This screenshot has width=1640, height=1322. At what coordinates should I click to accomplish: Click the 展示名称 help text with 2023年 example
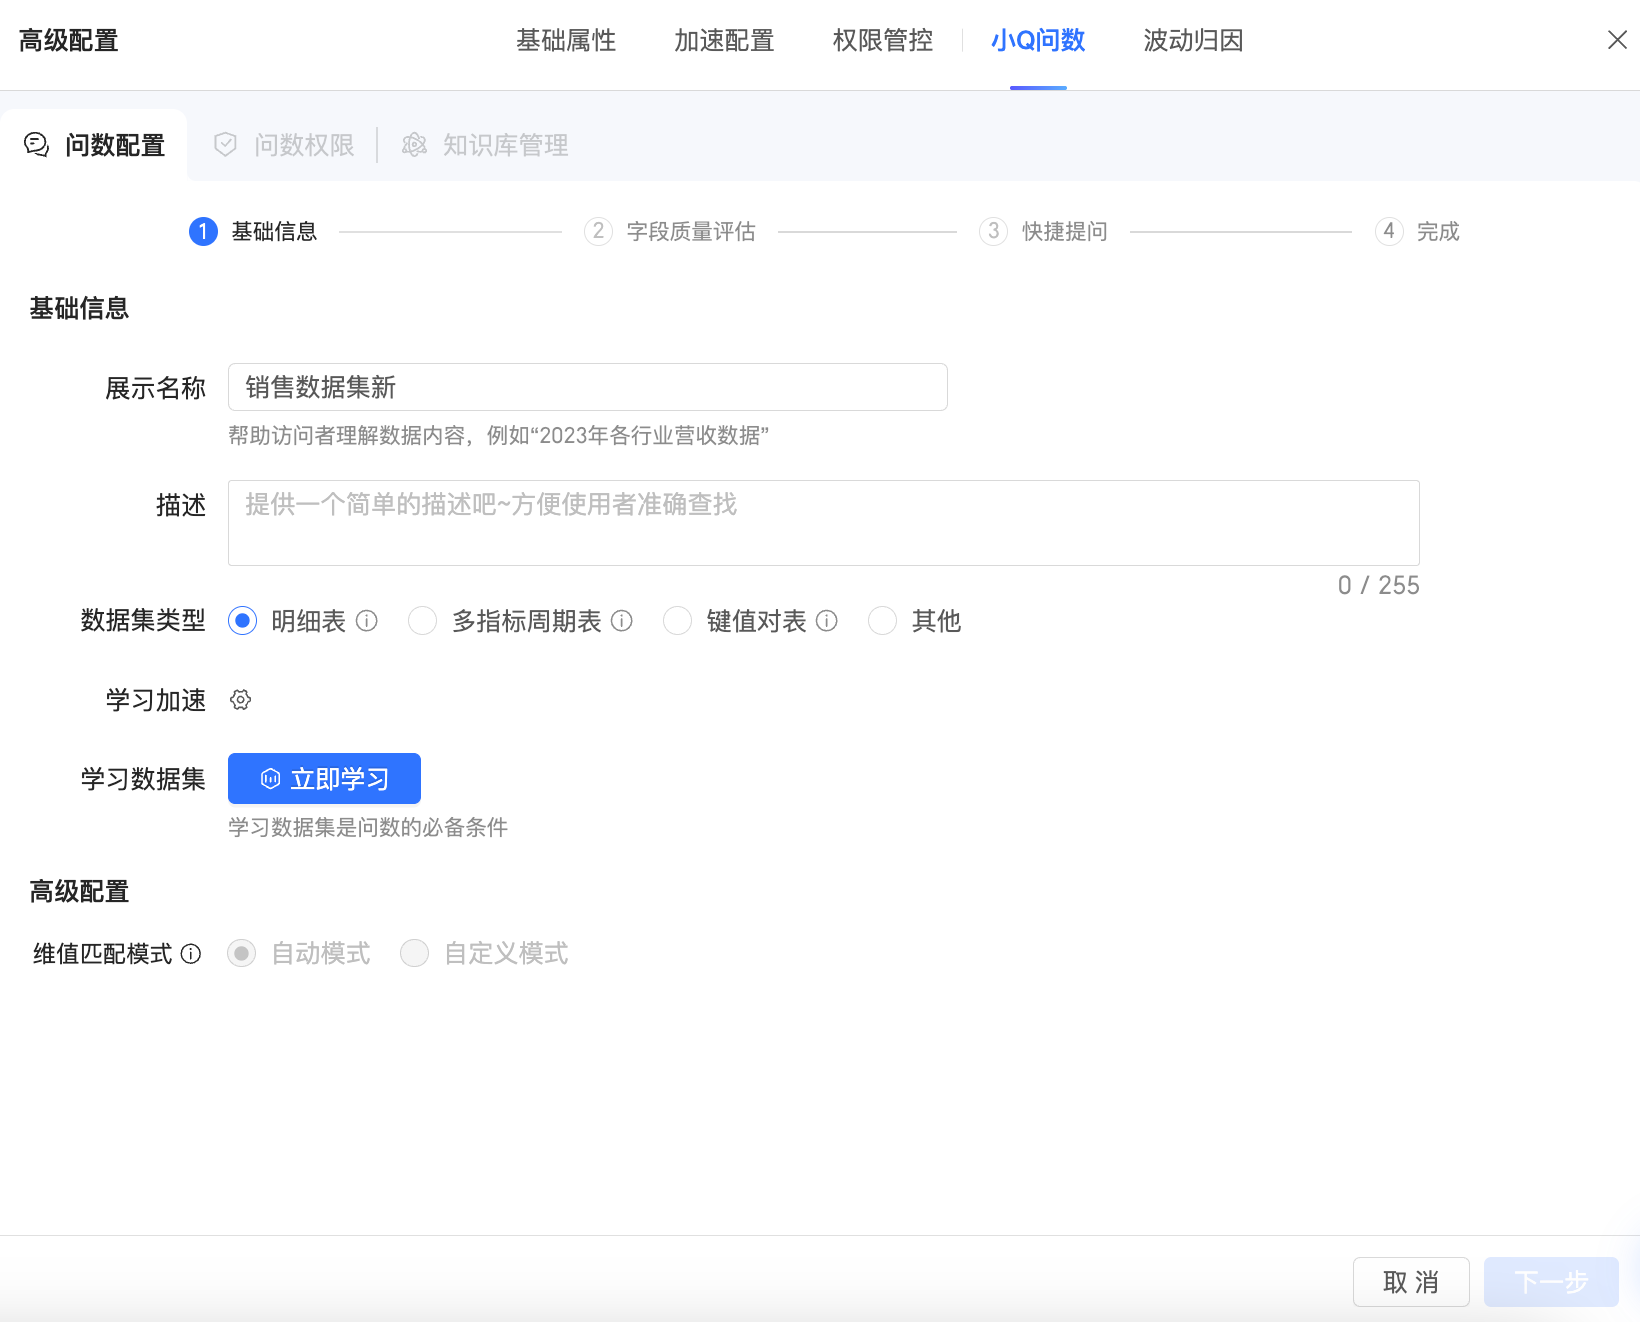pos(498,435)
